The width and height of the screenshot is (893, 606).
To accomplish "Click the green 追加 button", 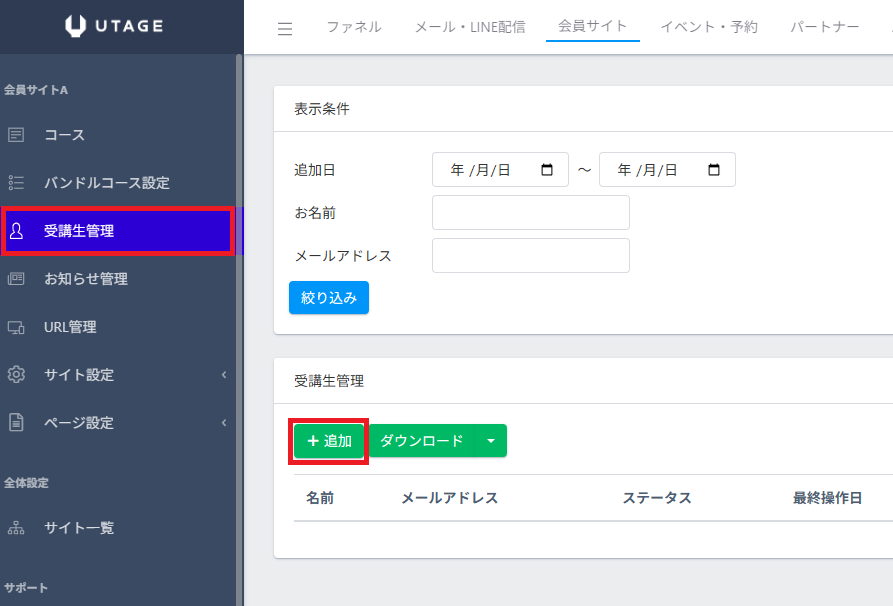I will [329, 441].
